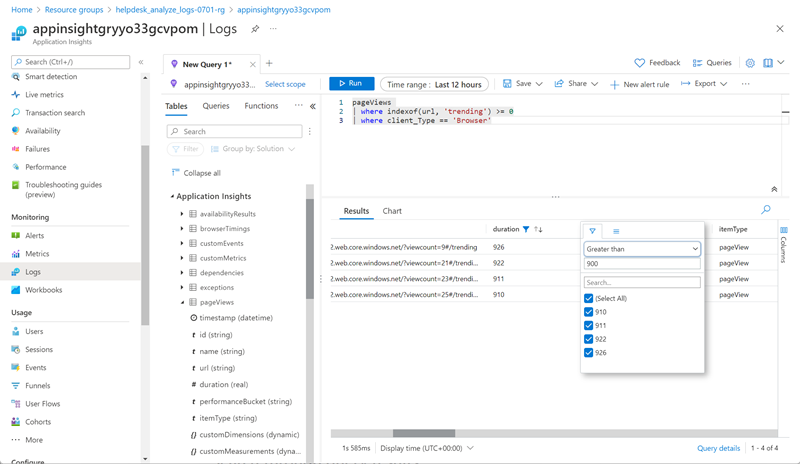The width and height of the screenshot is (800, 464).
Task: Uncheck the 911 filter value
Action: pos(588,326)
